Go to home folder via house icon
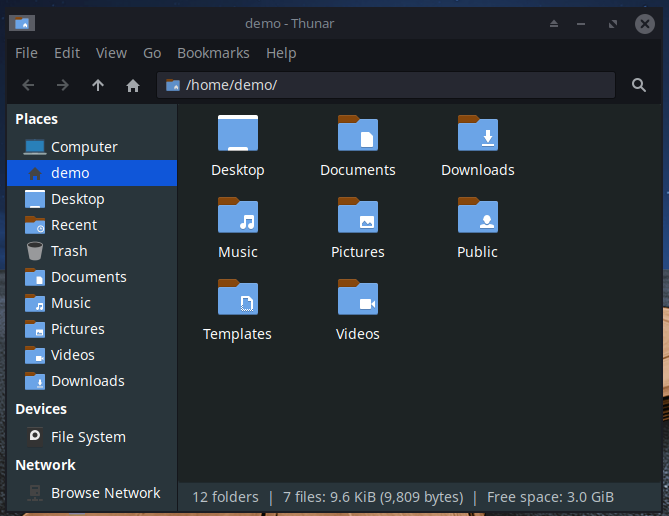 pyautogui.click(x=133, y=85)
